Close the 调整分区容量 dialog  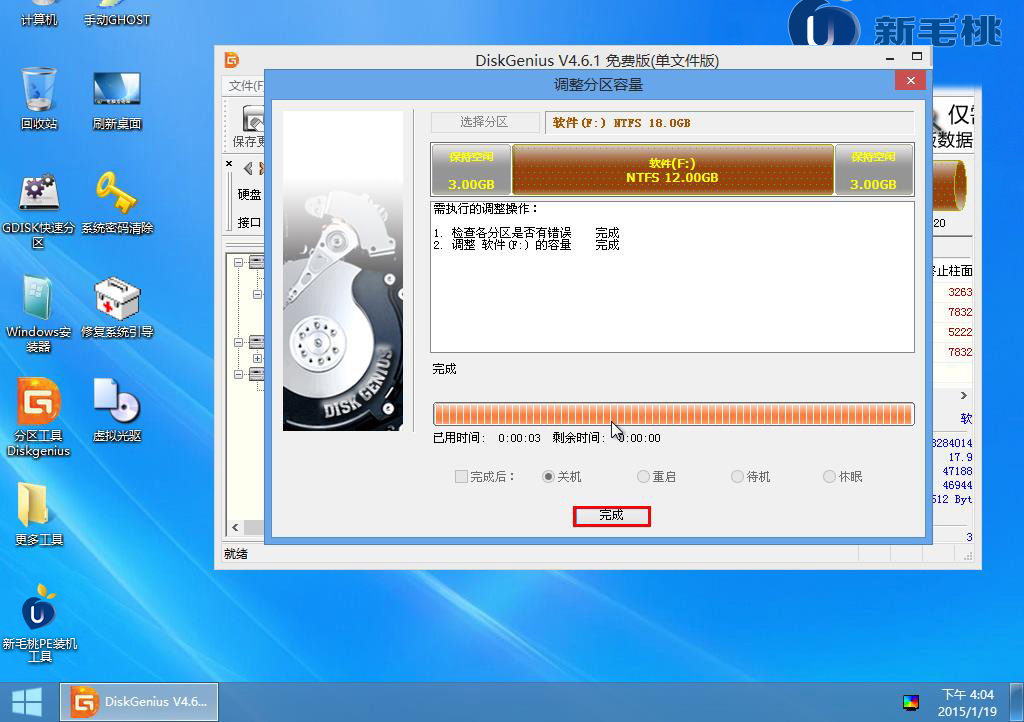910,80
